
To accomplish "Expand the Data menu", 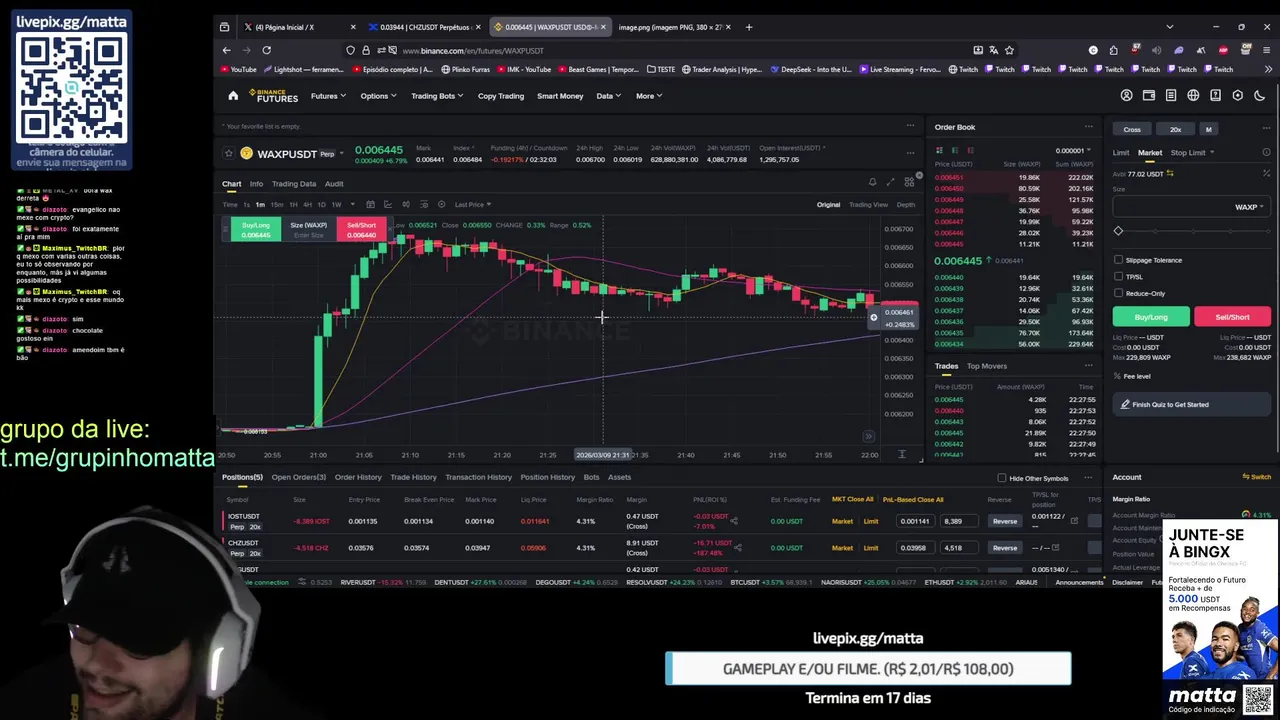I will click(x=608, y=96).
